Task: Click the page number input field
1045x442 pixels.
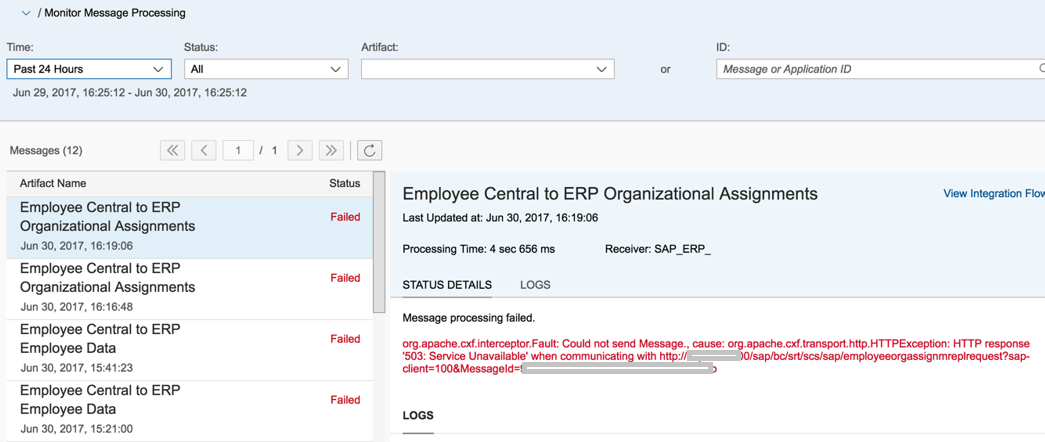Action: coord(238,151)
